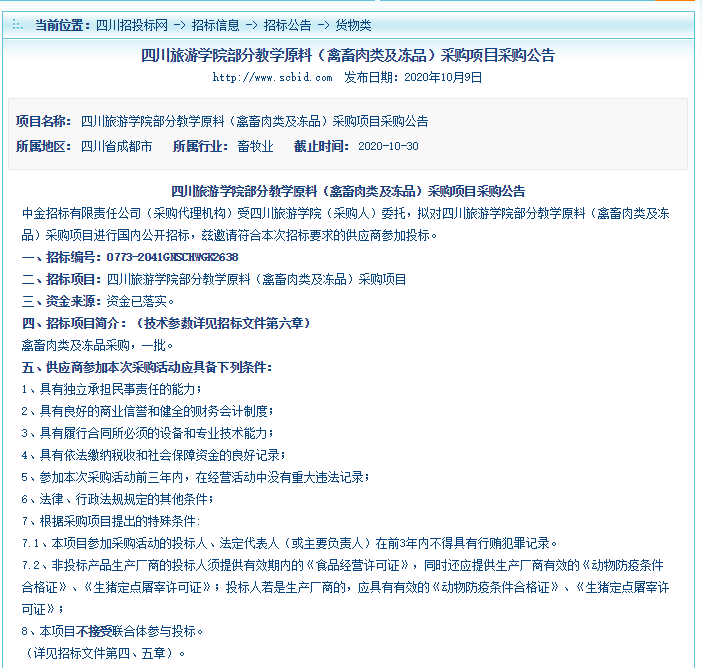
Task: Click the deadline value 2020-10-30
Action: (388, 146)
